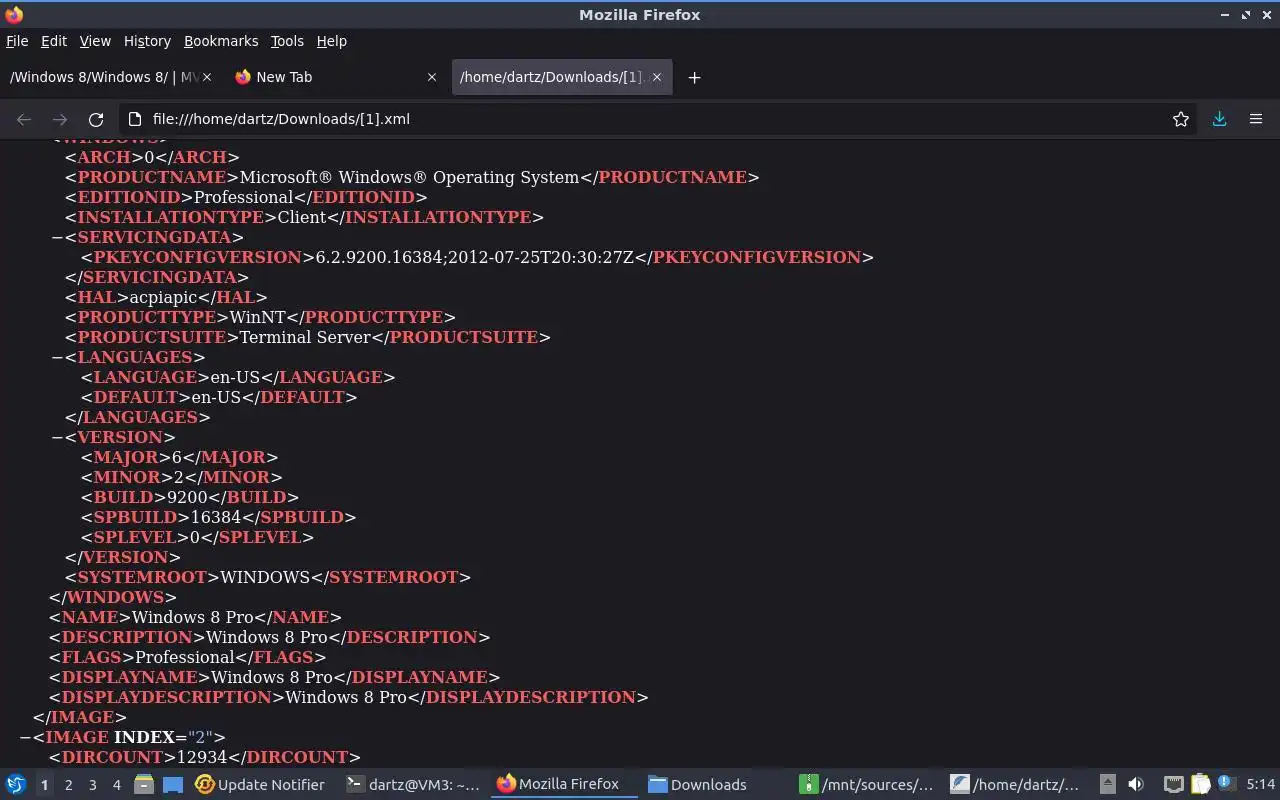This screenshot has width=1280, height=800.
Task: Bookmark this page with the star icon
Action: click(x=1181, y=119)
